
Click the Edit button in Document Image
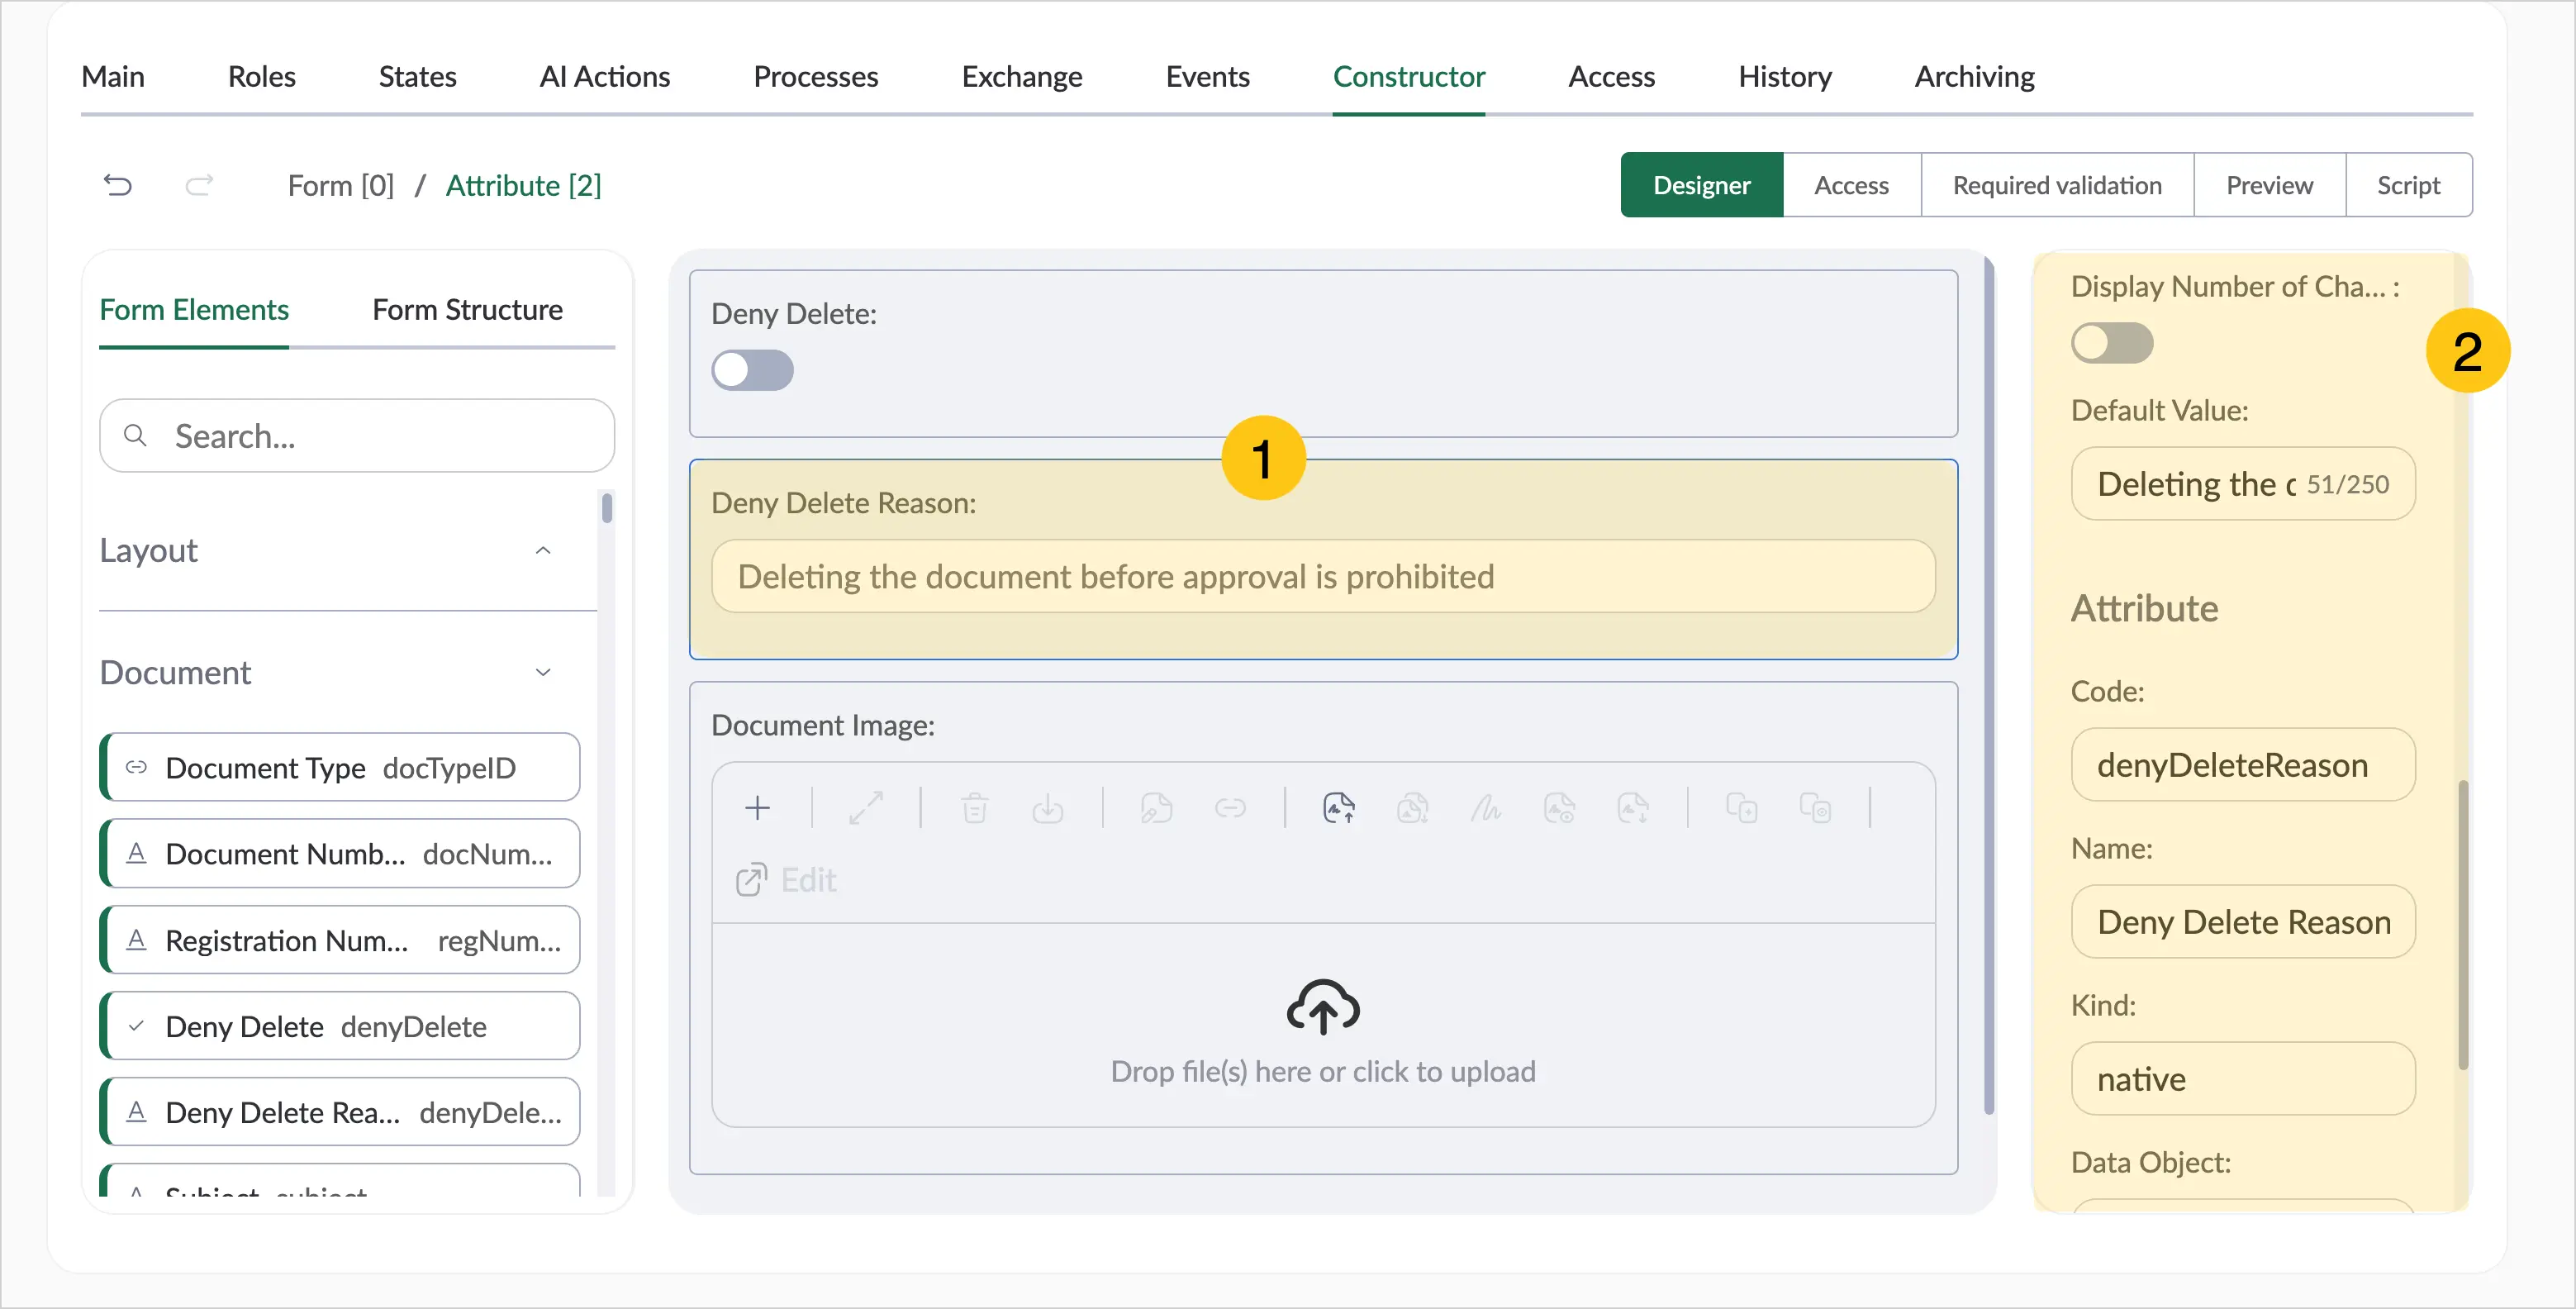coord(786,880)
